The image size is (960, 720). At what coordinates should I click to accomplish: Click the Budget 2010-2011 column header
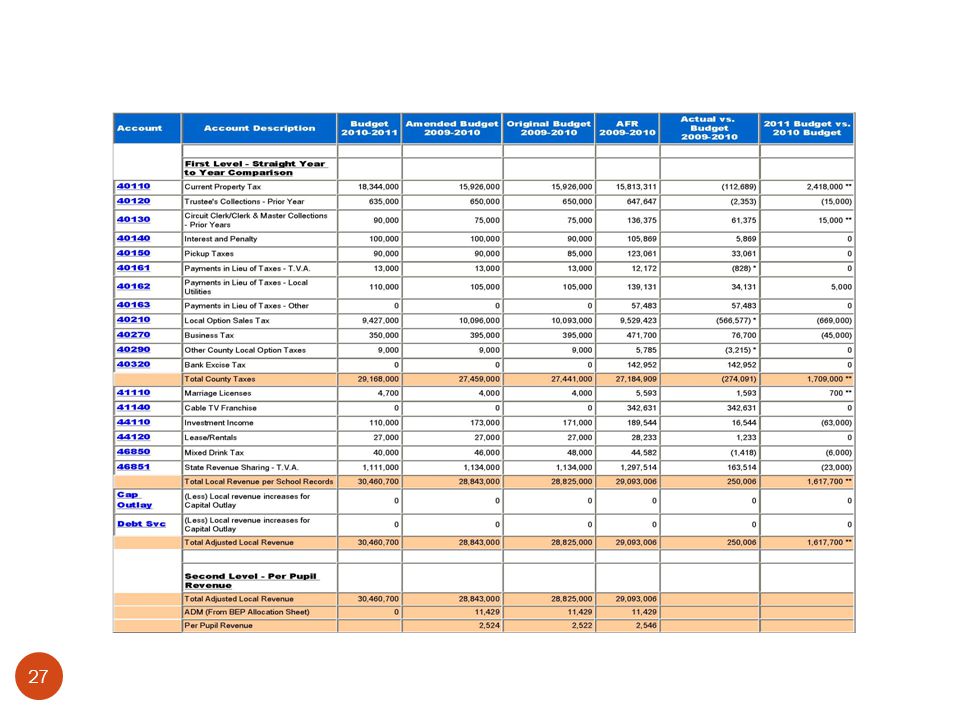point(369,128)
